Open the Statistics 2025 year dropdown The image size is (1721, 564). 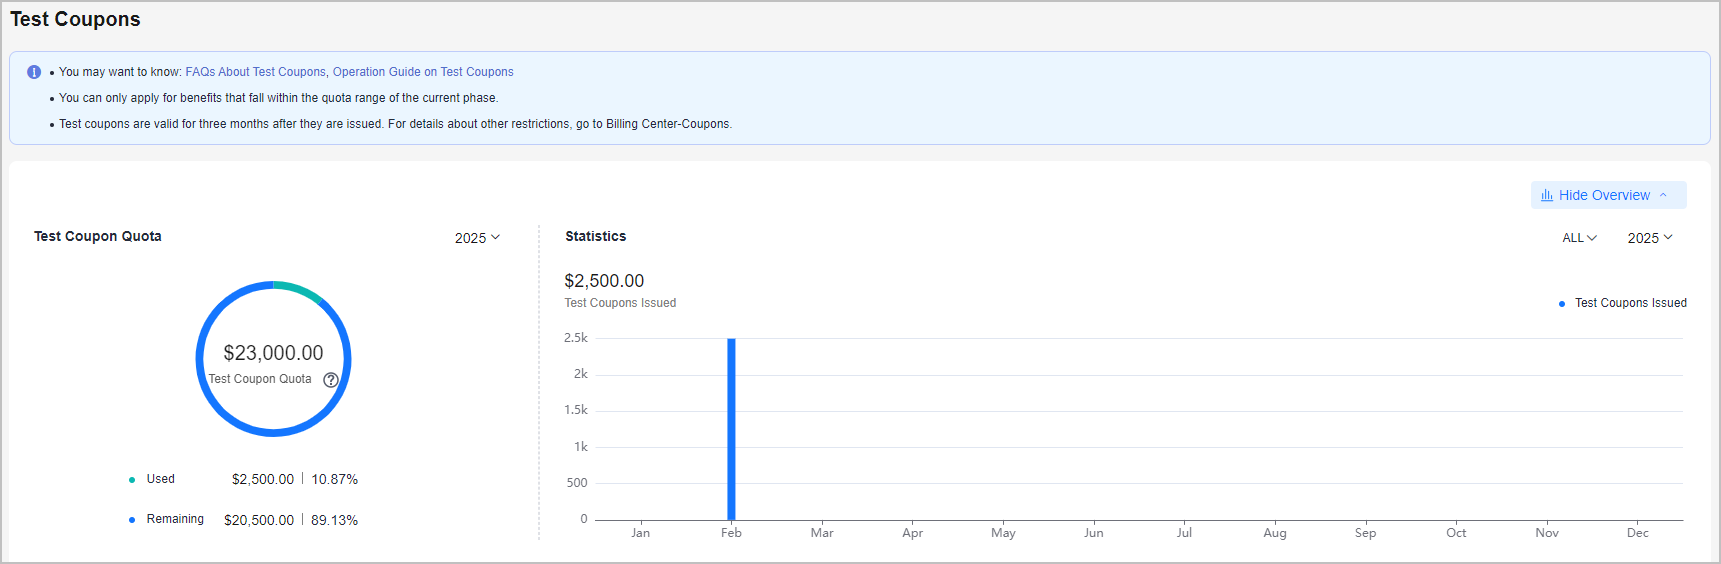click(x=1649, y=238)
